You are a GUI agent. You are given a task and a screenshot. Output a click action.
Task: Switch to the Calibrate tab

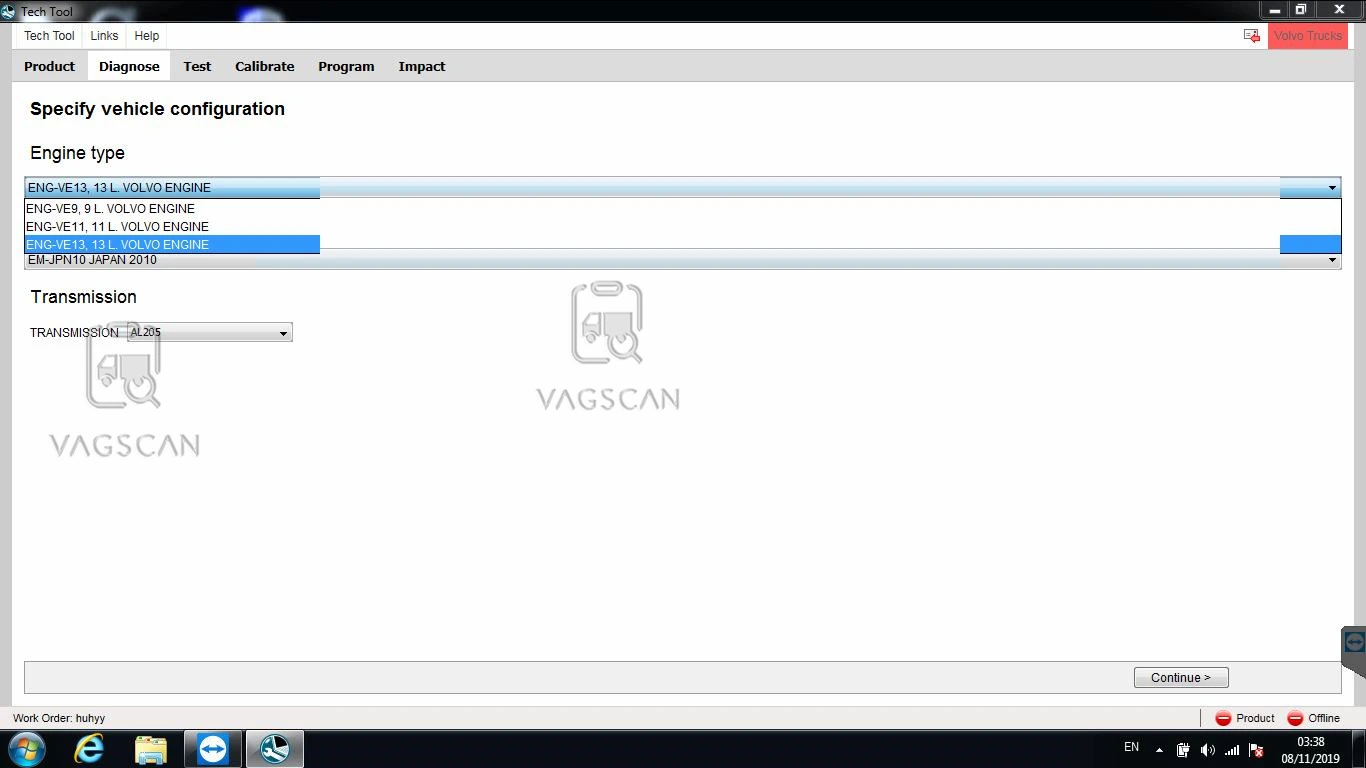(265, 66)
